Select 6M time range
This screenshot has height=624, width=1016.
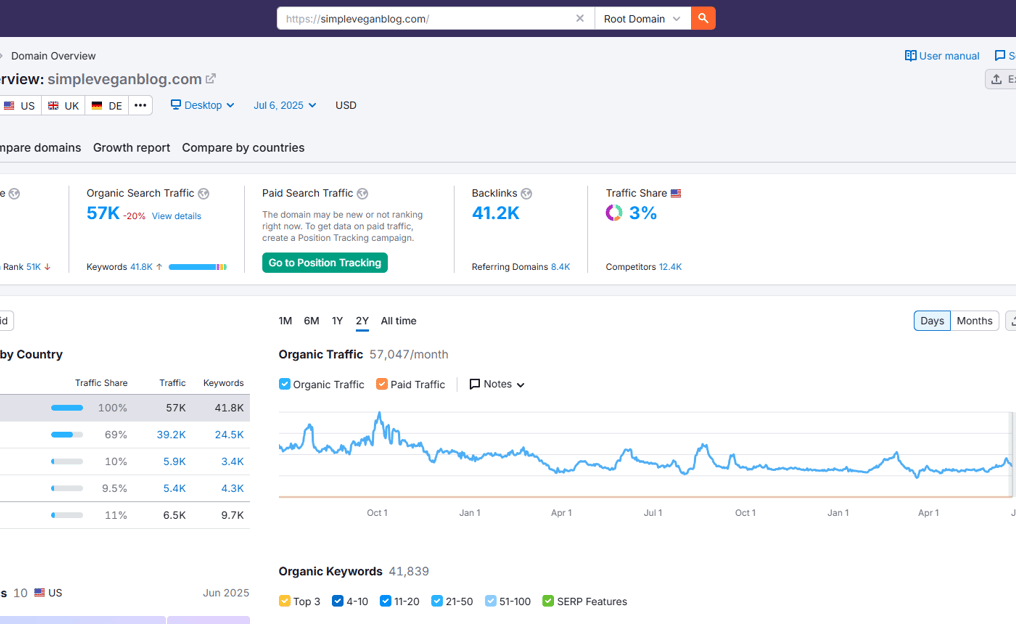coord(312,321)
